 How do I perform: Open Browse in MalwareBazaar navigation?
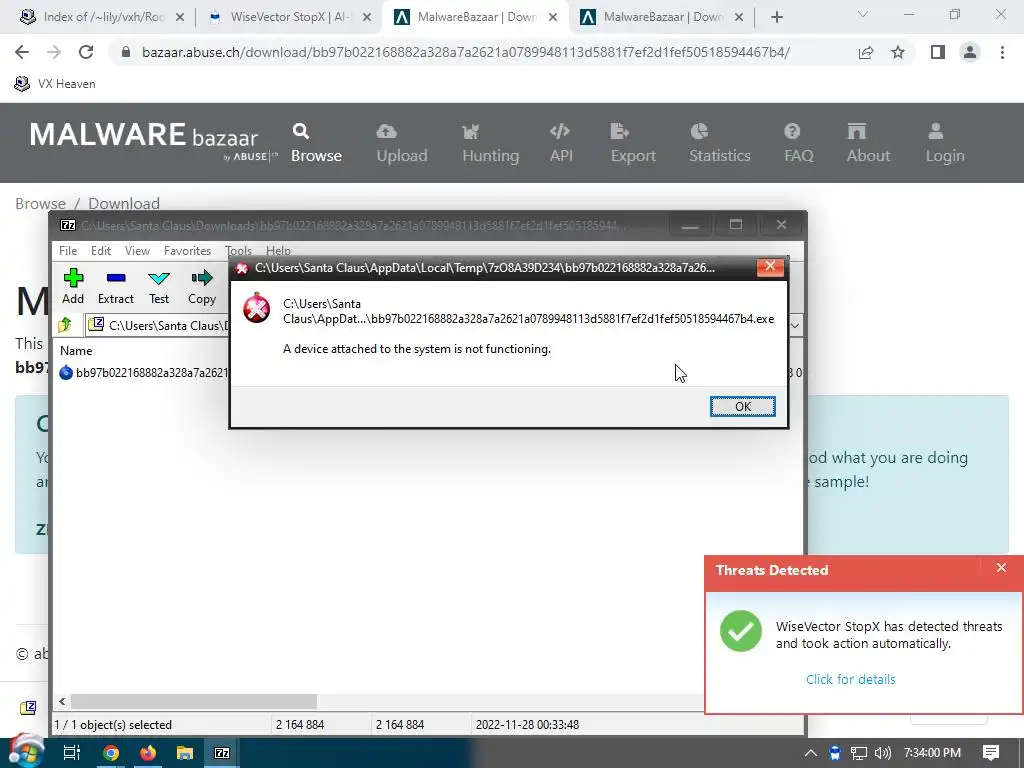pos(316,142)
